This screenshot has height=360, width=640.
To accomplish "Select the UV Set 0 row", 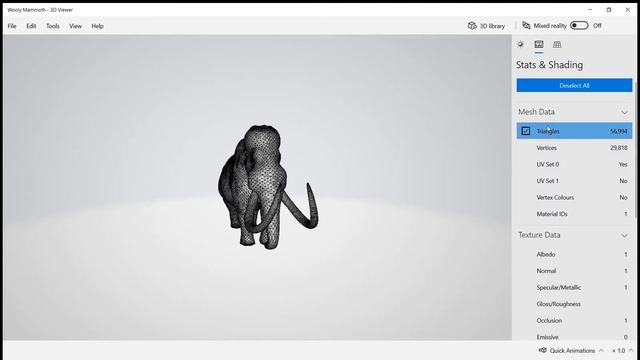I will pos(574,164).
